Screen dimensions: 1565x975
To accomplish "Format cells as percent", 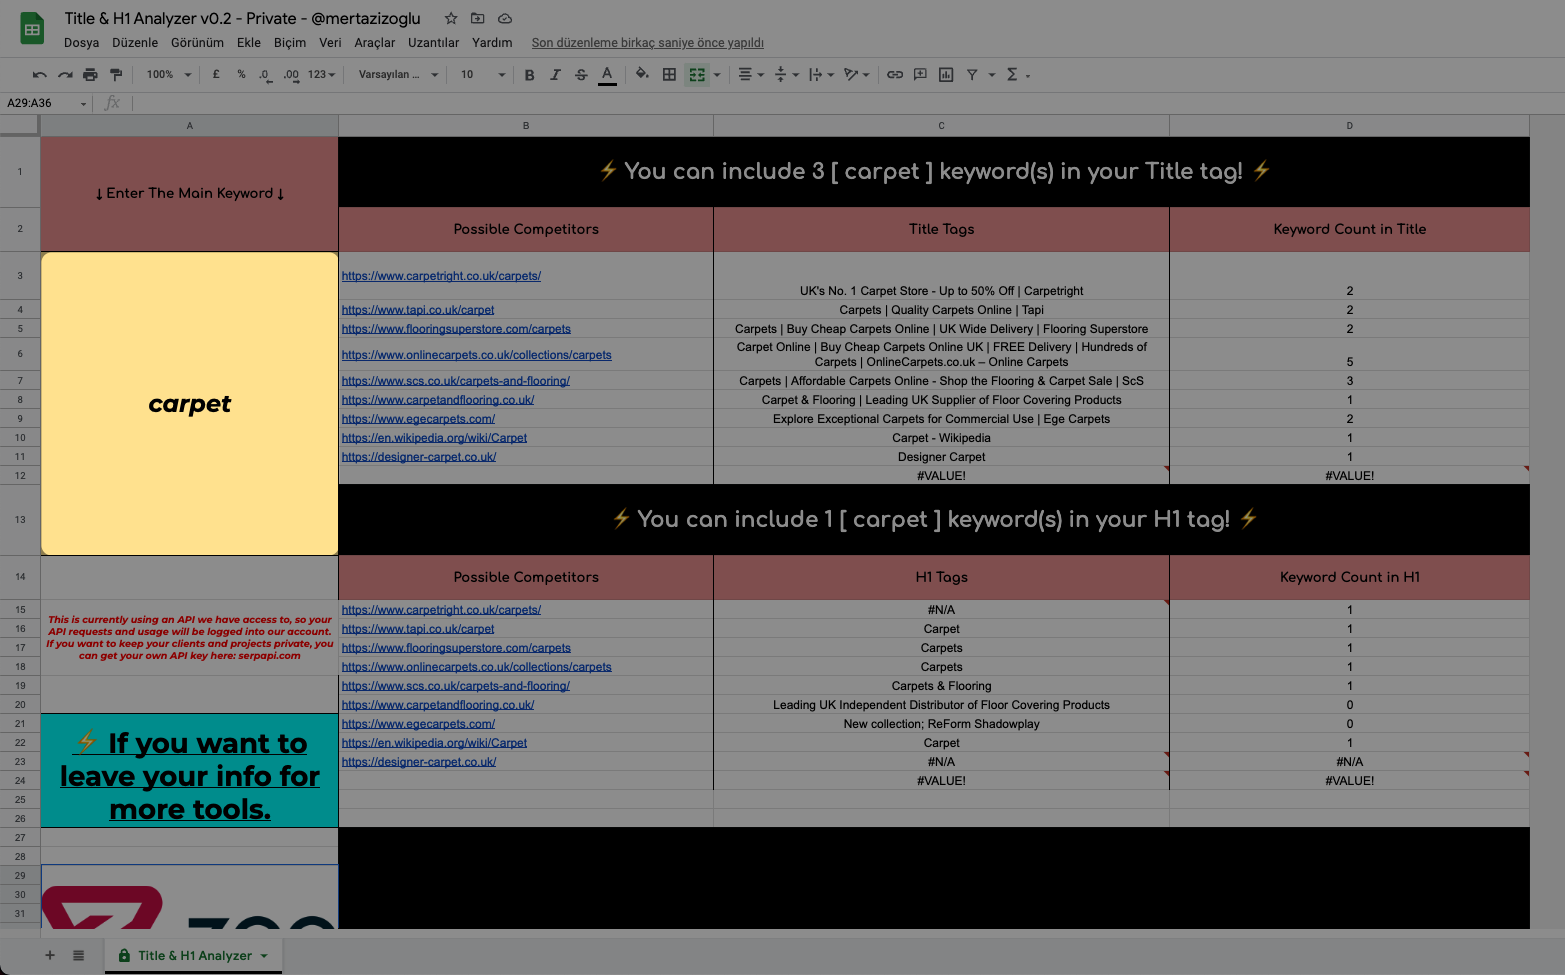I will [241, 75].
